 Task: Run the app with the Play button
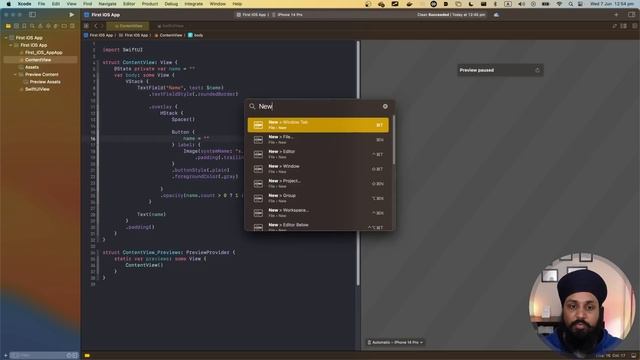[x=72, y=15]
